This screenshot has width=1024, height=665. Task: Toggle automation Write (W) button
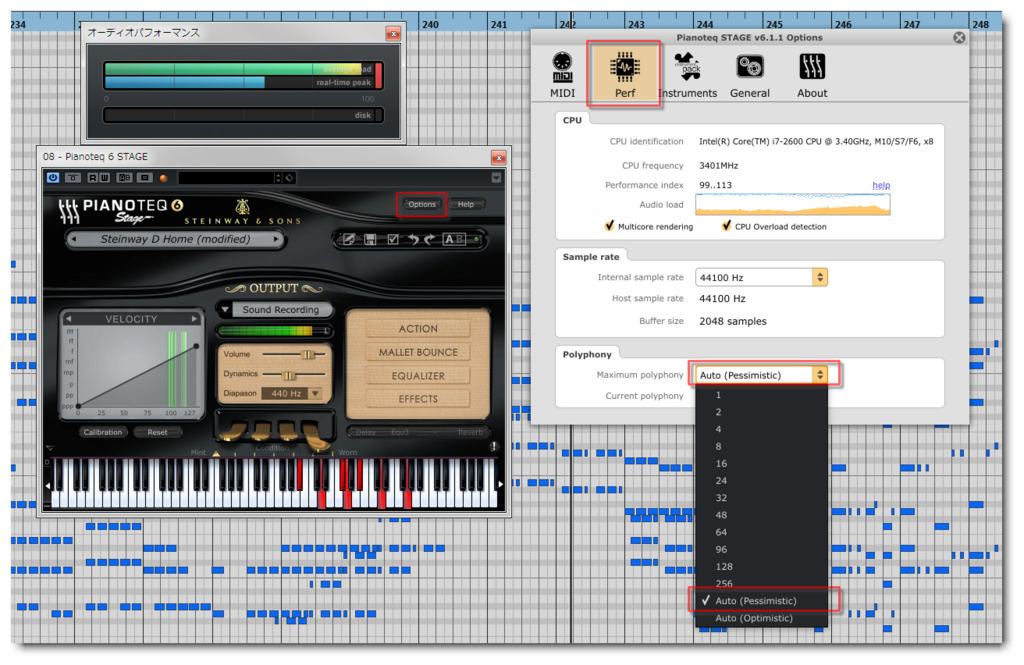104,178
